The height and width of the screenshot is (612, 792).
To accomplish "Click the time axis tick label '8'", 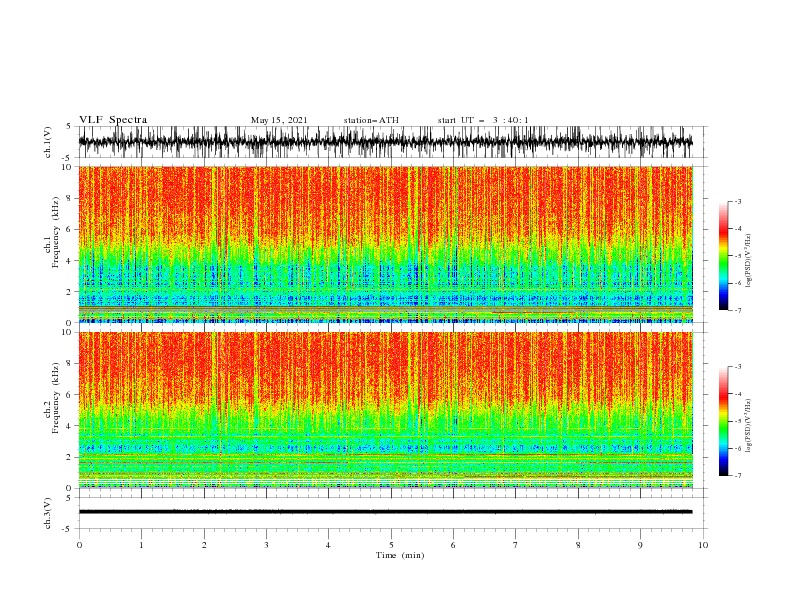I will [x=578, y=545].
